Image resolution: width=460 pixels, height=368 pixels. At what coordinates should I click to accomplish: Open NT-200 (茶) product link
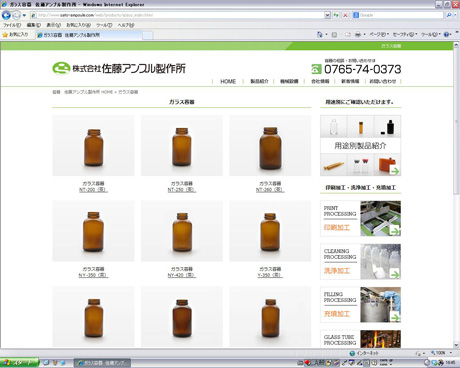tap(93, 190)
